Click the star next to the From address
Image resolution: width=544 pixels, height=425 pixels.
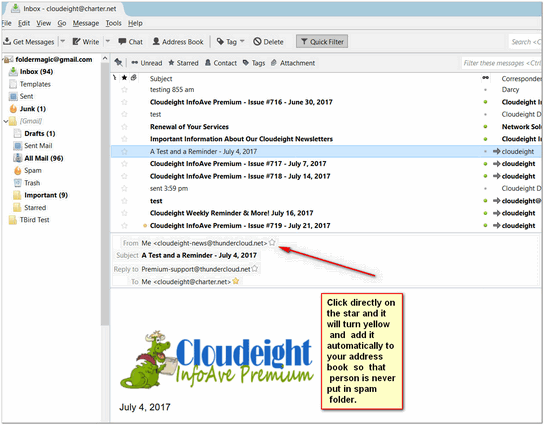(x=272, y=243)
